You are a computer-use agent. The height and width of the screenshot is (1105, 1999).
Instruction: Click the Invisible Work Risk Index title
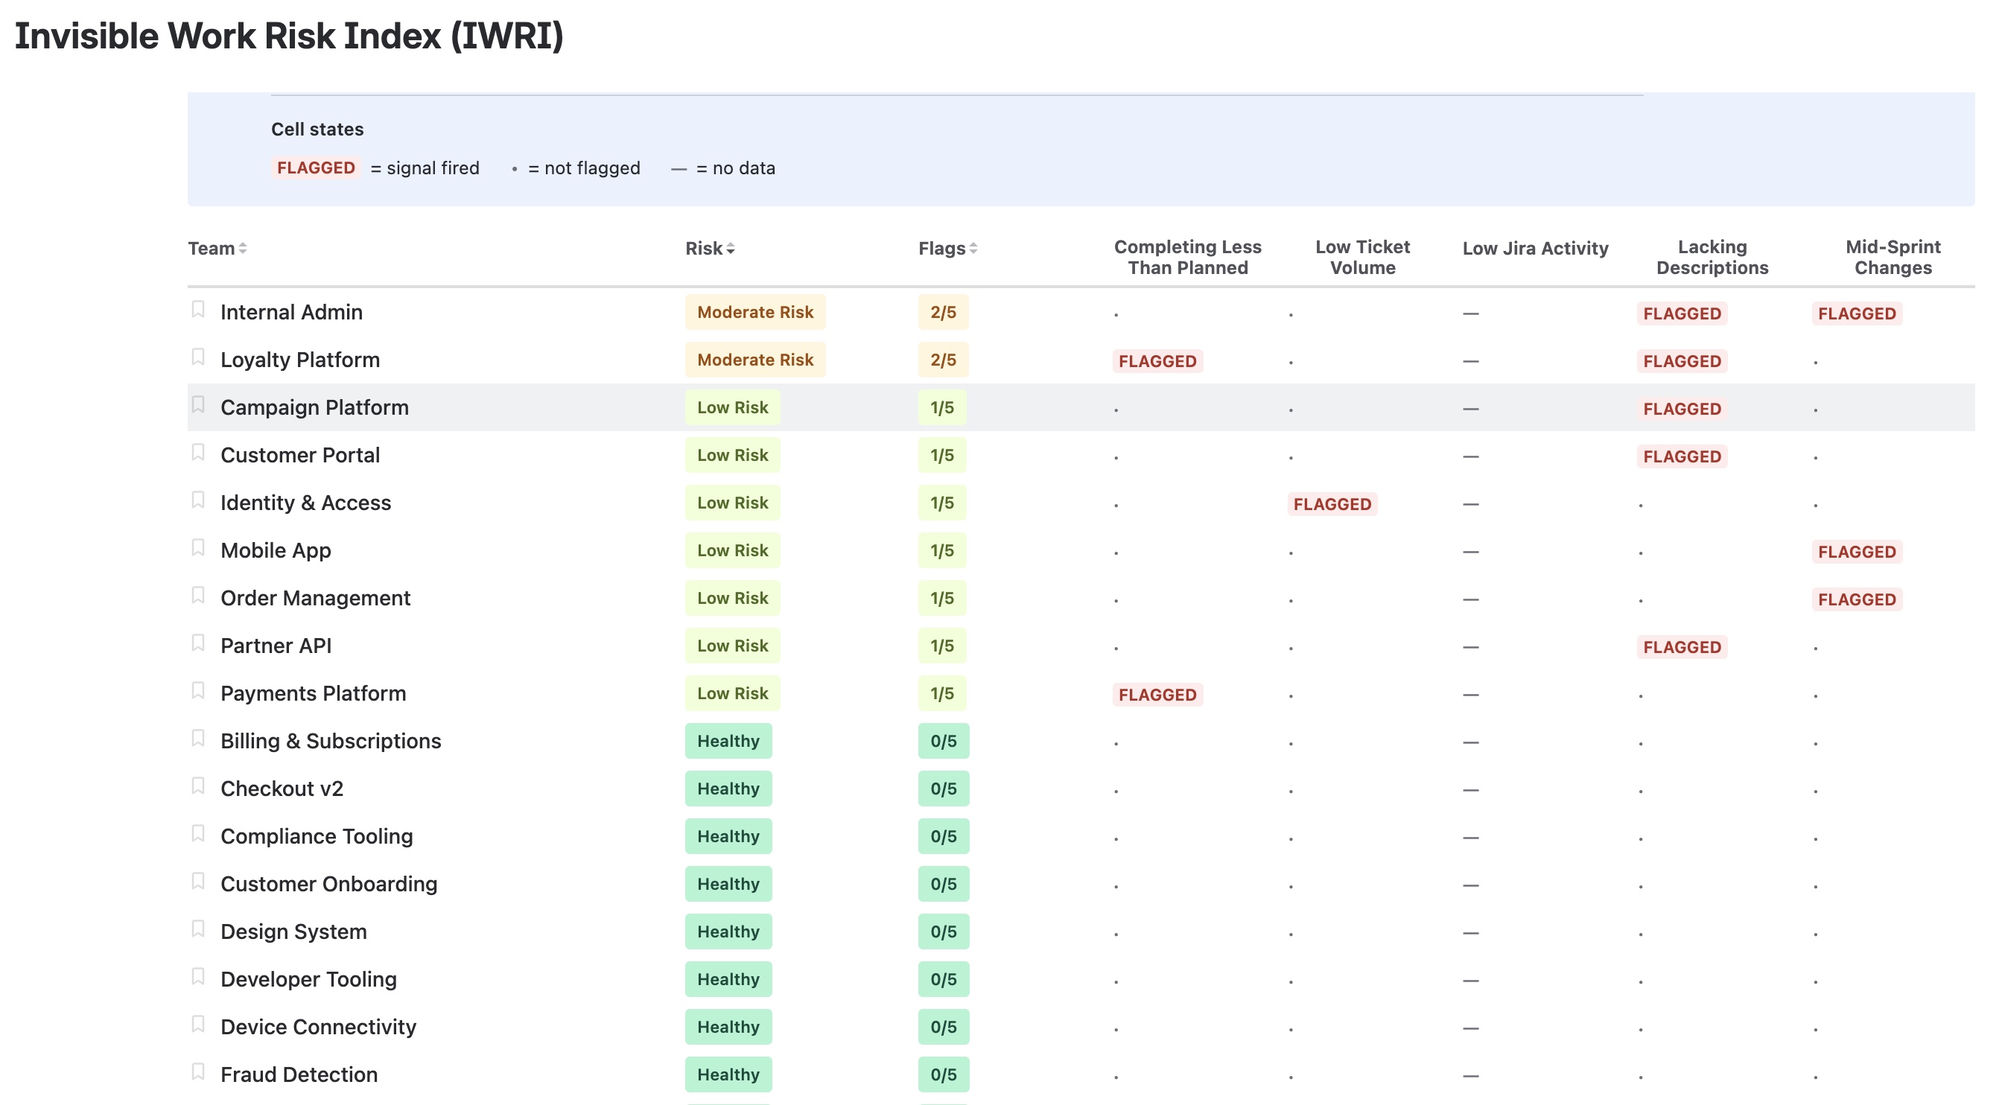[289, 36]
